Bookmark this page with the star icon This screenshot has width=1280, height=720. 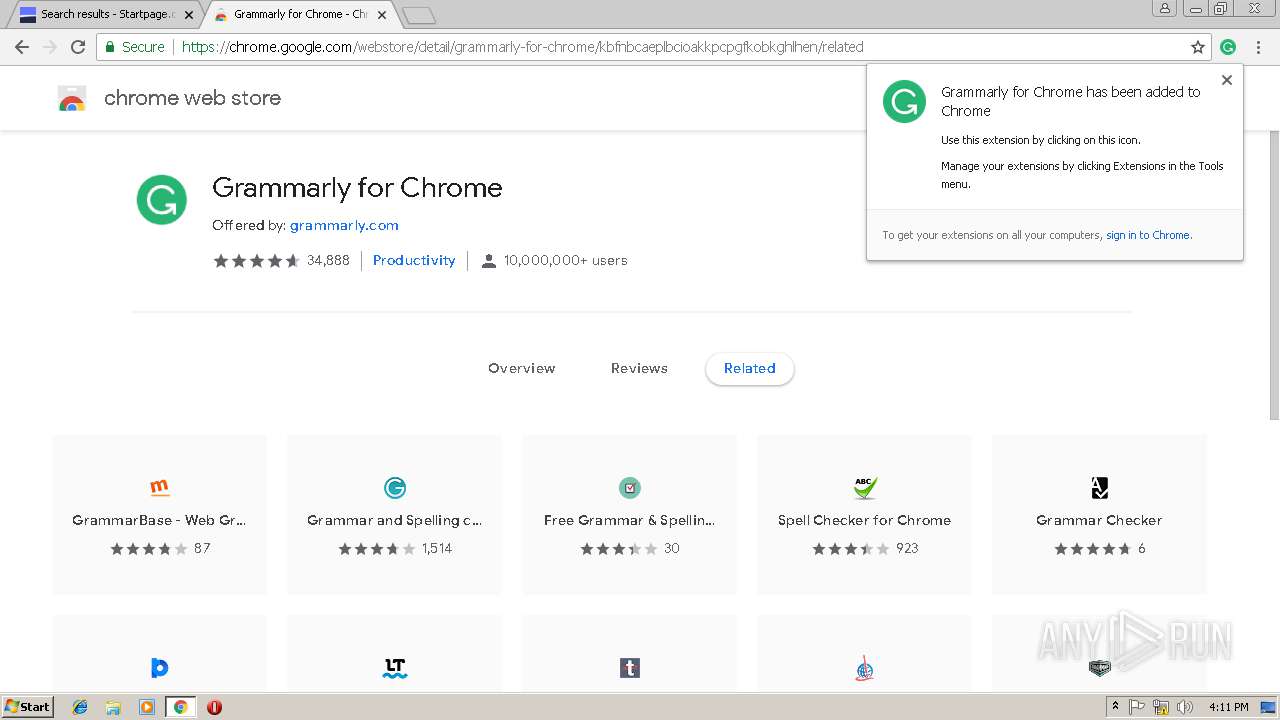[1198, 47]
